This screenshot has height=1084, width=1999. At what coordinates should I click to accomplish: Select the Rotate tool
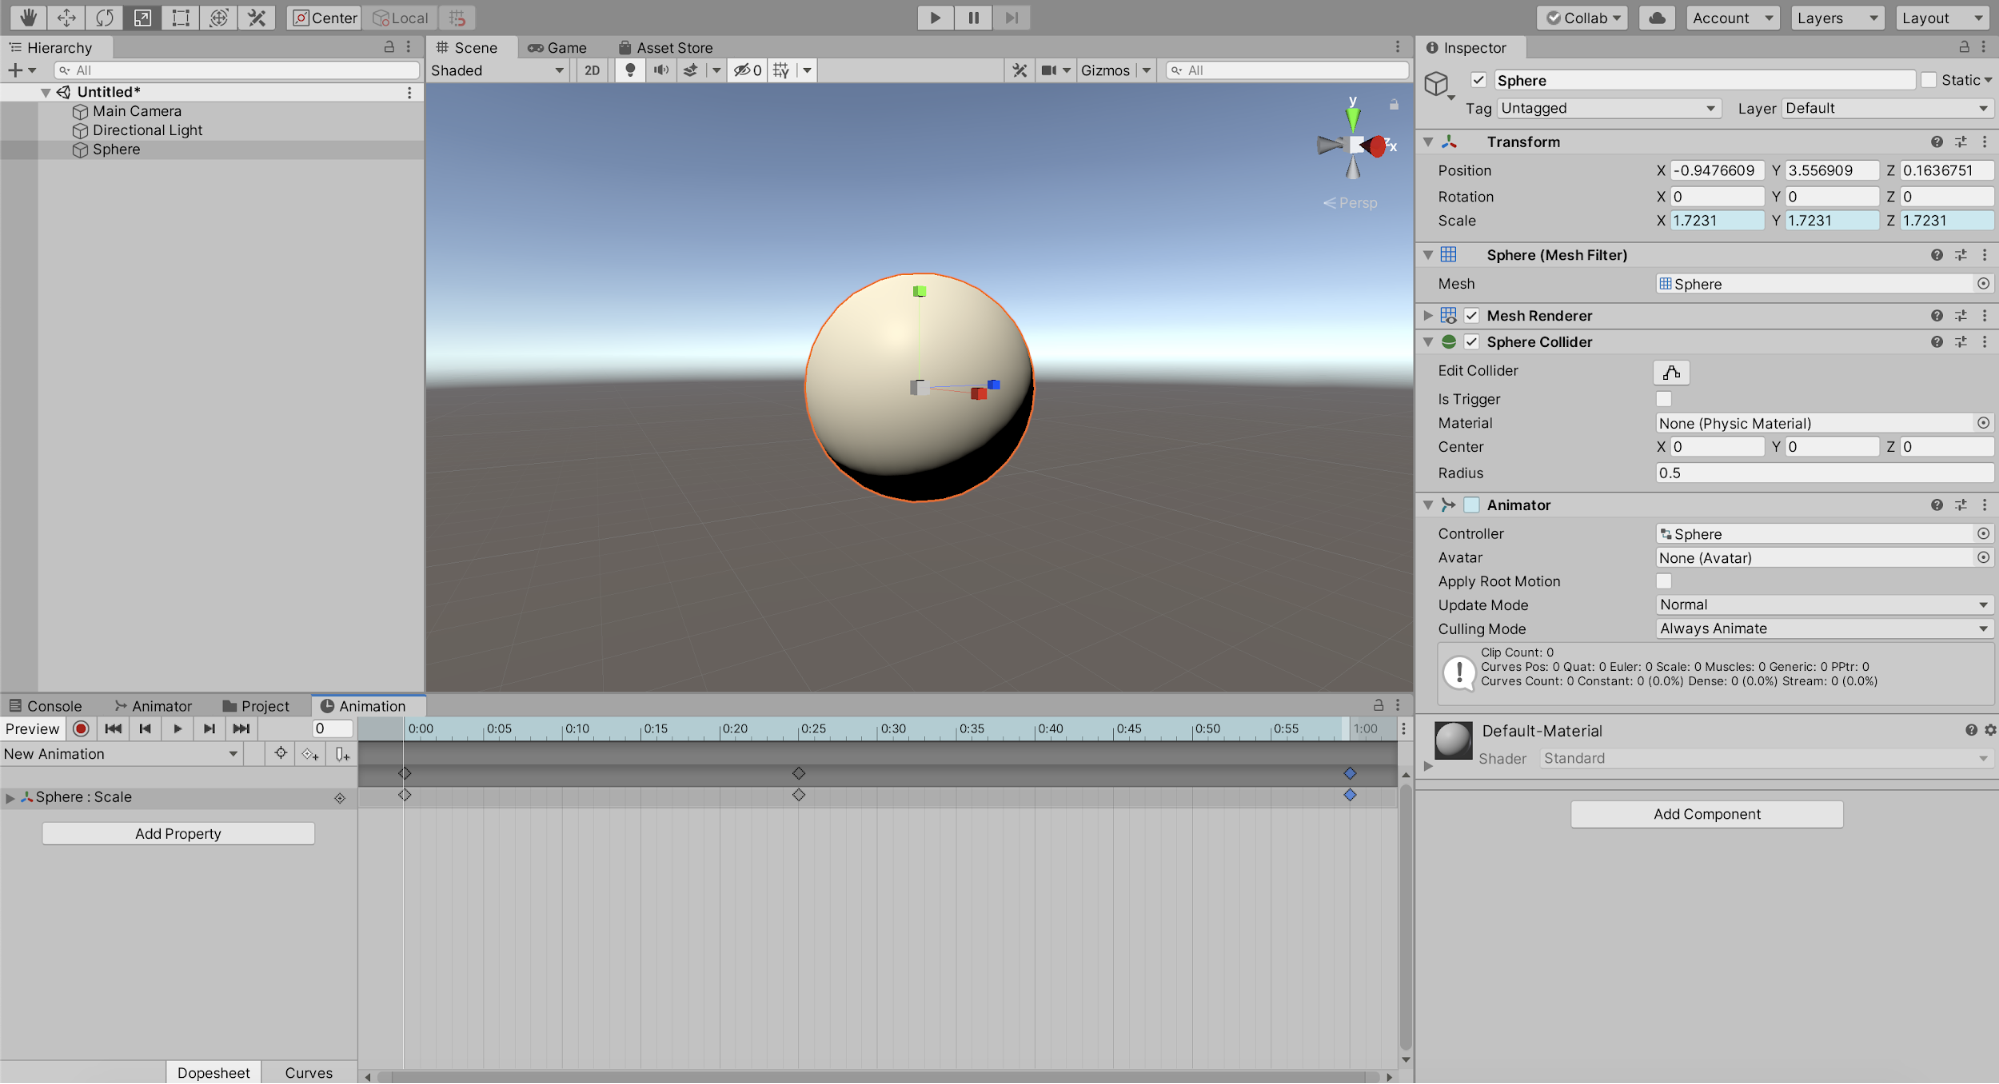click(x=104, y=17)
